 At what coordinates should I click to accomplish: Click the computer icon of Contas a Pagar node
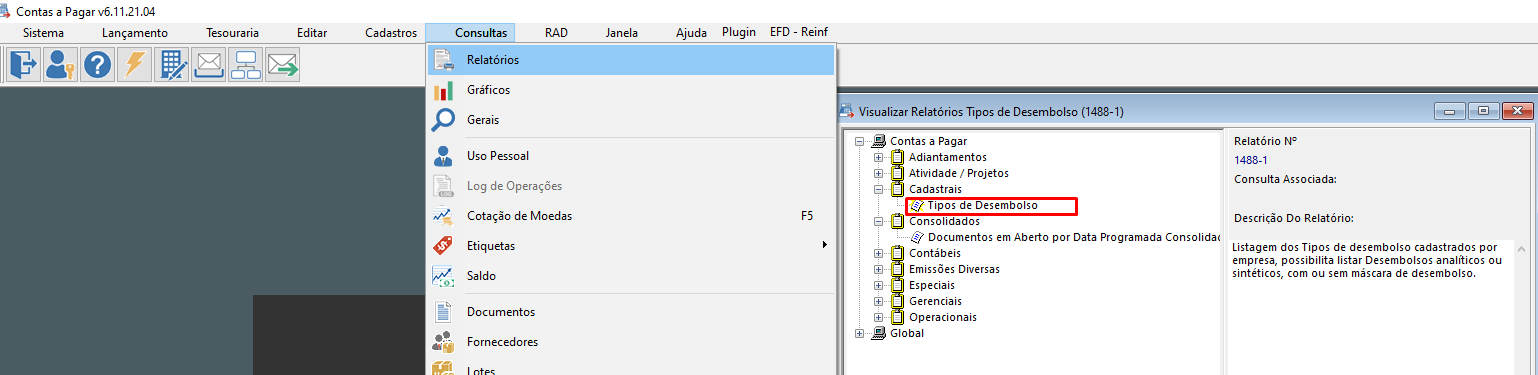point(879,141)
